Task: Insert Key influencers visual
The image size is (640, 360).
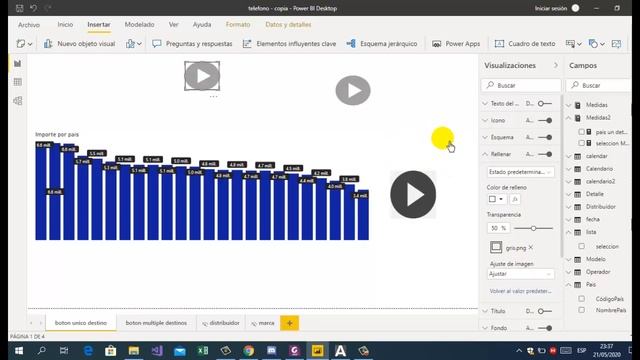Action: [289, 44]
